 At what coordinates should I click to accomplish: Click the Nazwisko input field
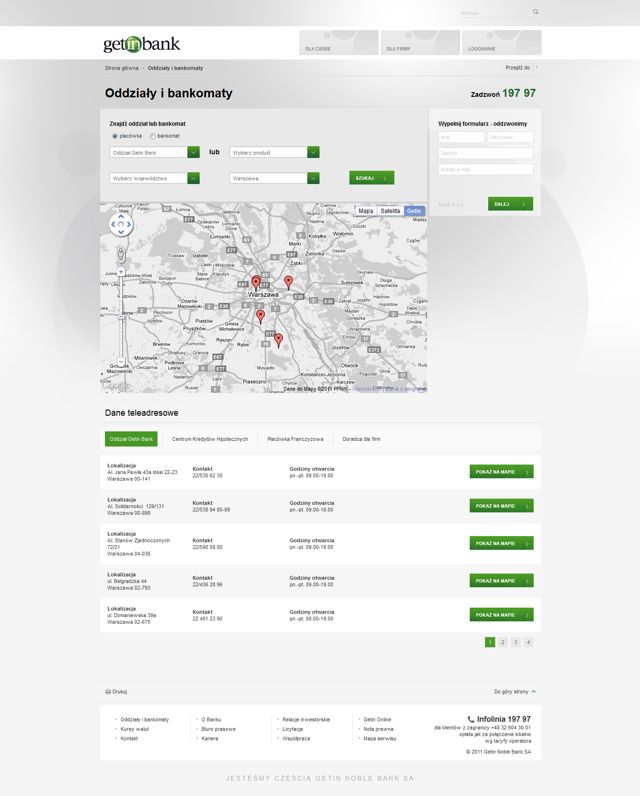pos(510,137)
